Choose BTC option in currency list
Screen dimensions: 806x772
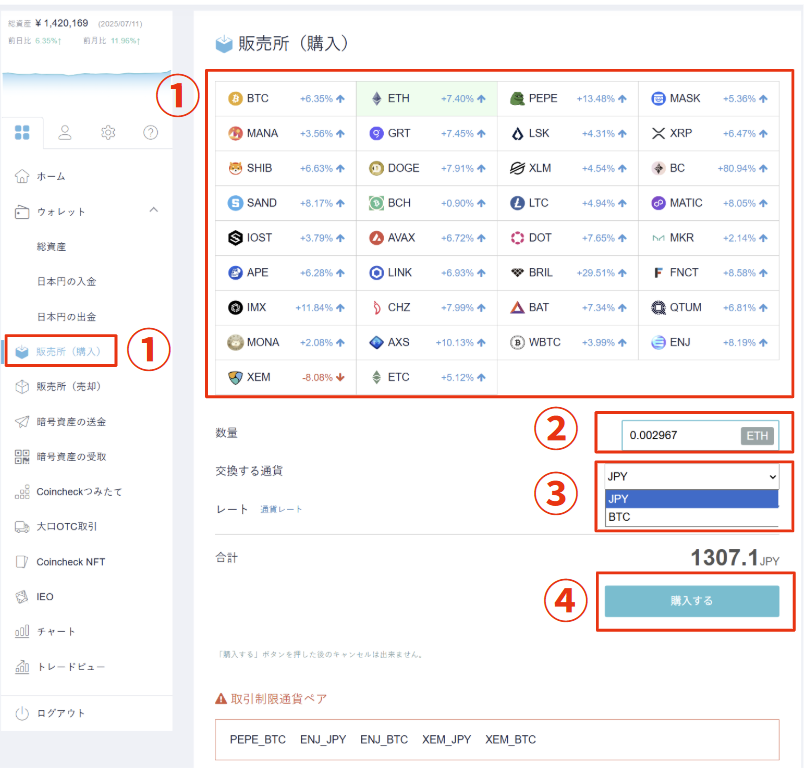[691, 517]
